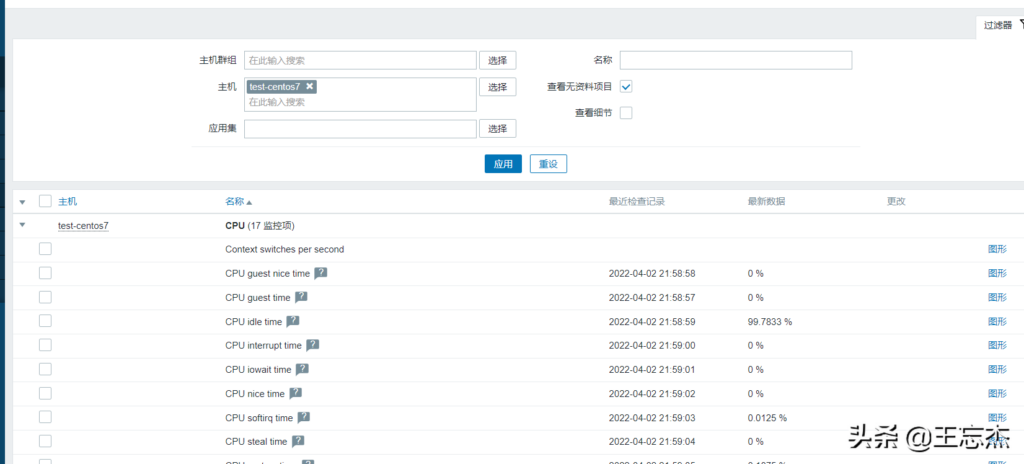Screen dimensions: 1024x464
Task: Click 应用 button to apply filter
Action: [503, 164]
